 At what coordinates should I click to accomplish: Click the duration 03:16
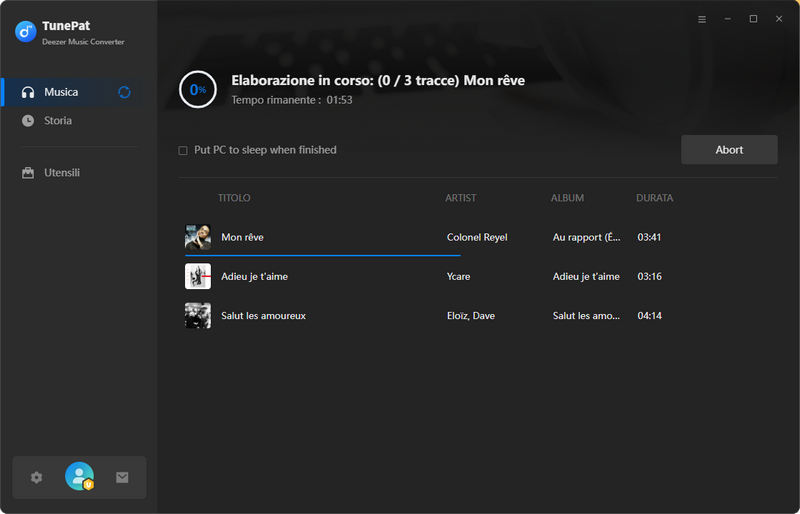(x=649, y=277)
